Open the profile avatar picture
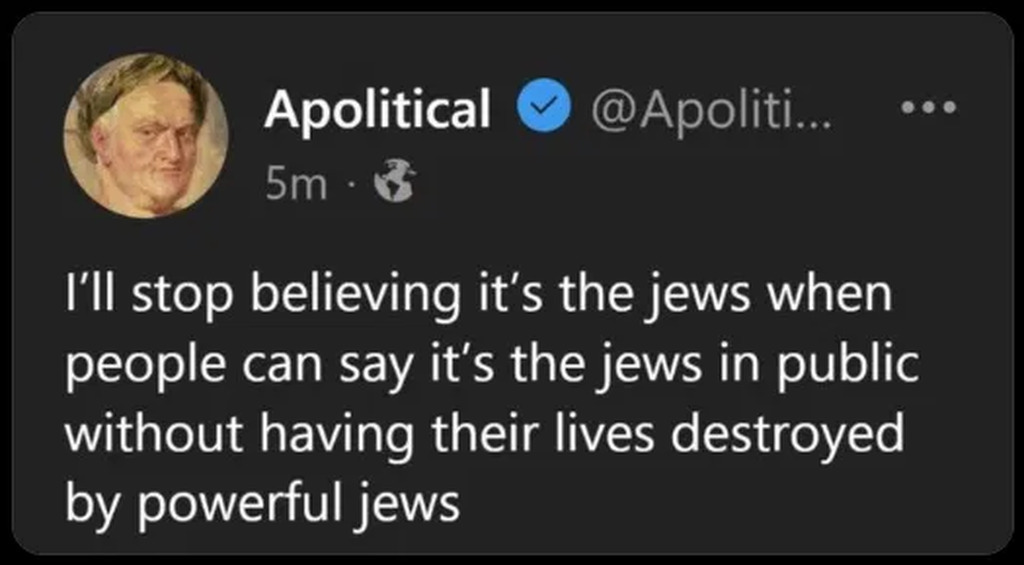The height and width of the screenshot is (565, 1024). click(x=146, y=134)
